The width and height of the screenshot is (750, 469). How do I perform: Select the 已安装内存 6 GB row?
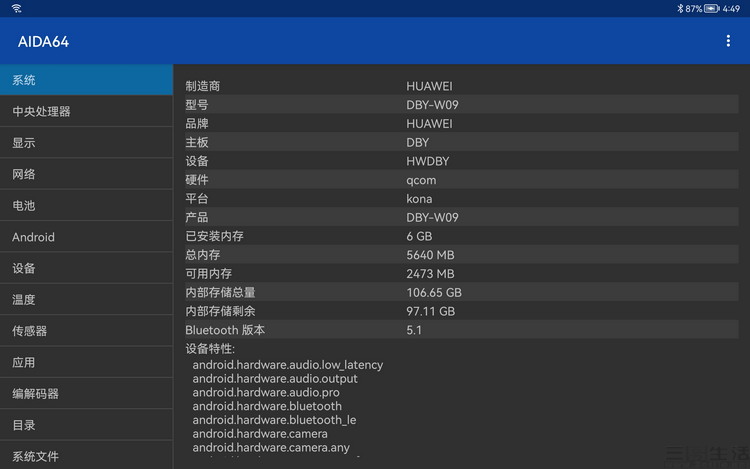pyautogui.click(x=462, y=236)
